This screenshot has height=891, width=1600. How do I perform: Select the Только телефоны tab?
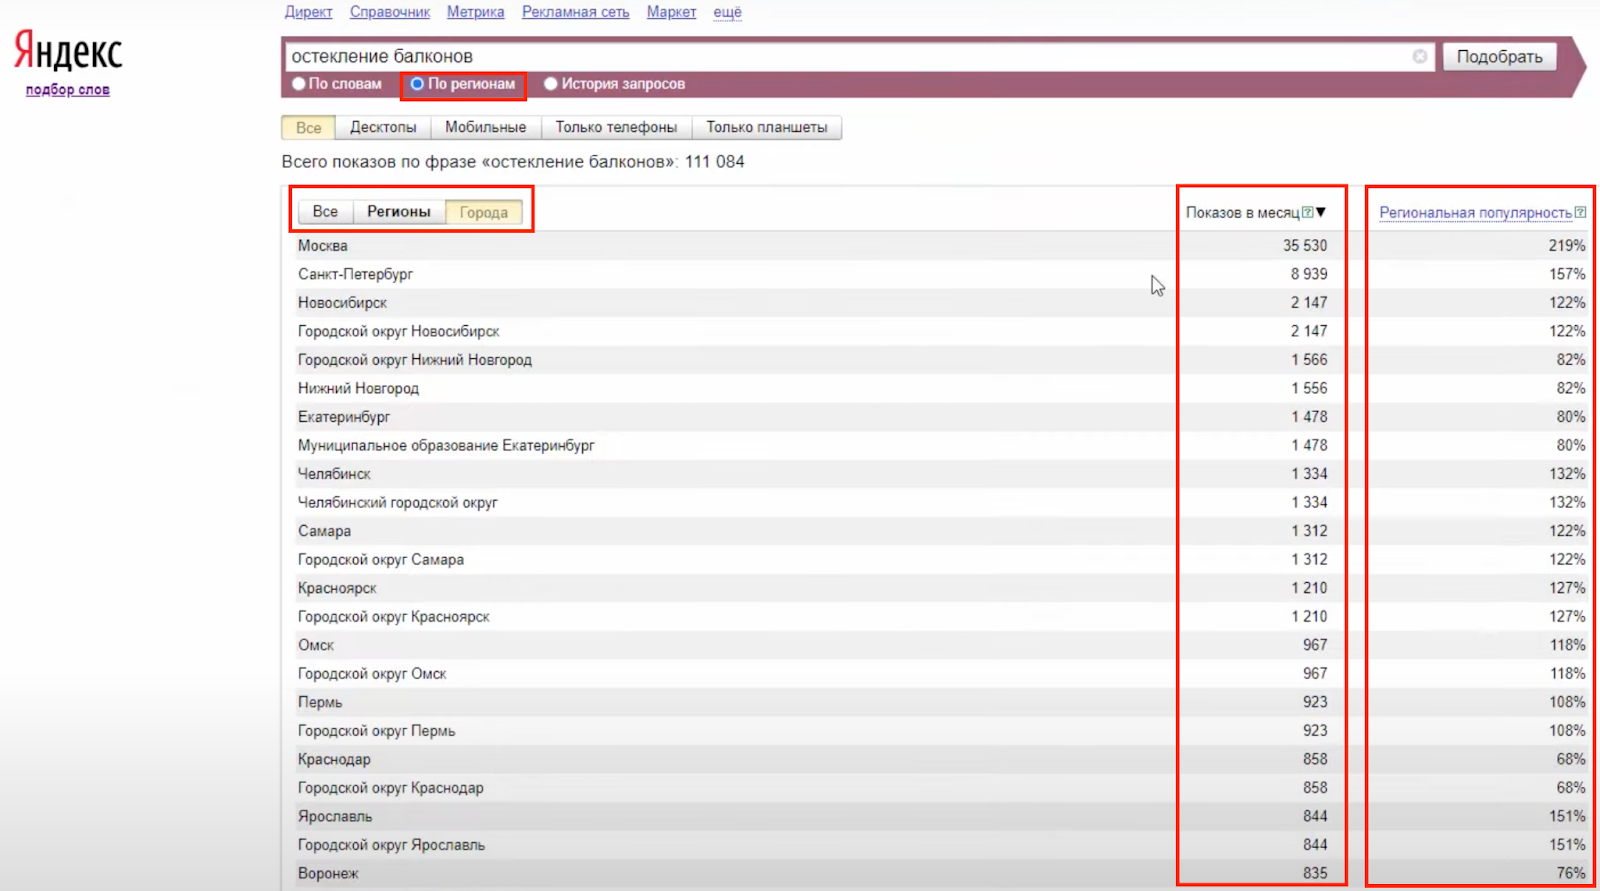coord(616,127)
